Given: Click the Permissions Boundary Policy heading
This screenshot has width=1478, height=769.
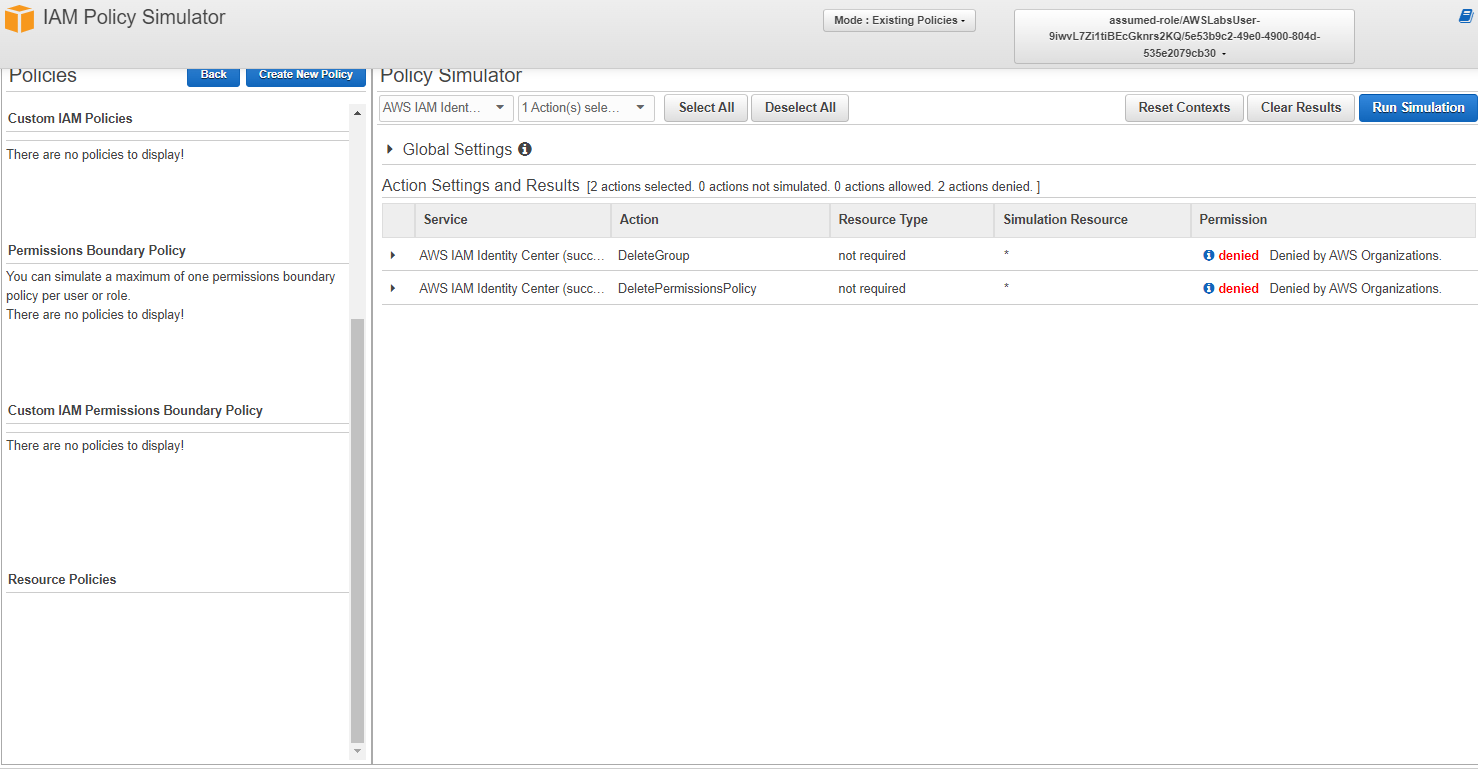Looking at the screenshot, I should [x=97, y=250].
